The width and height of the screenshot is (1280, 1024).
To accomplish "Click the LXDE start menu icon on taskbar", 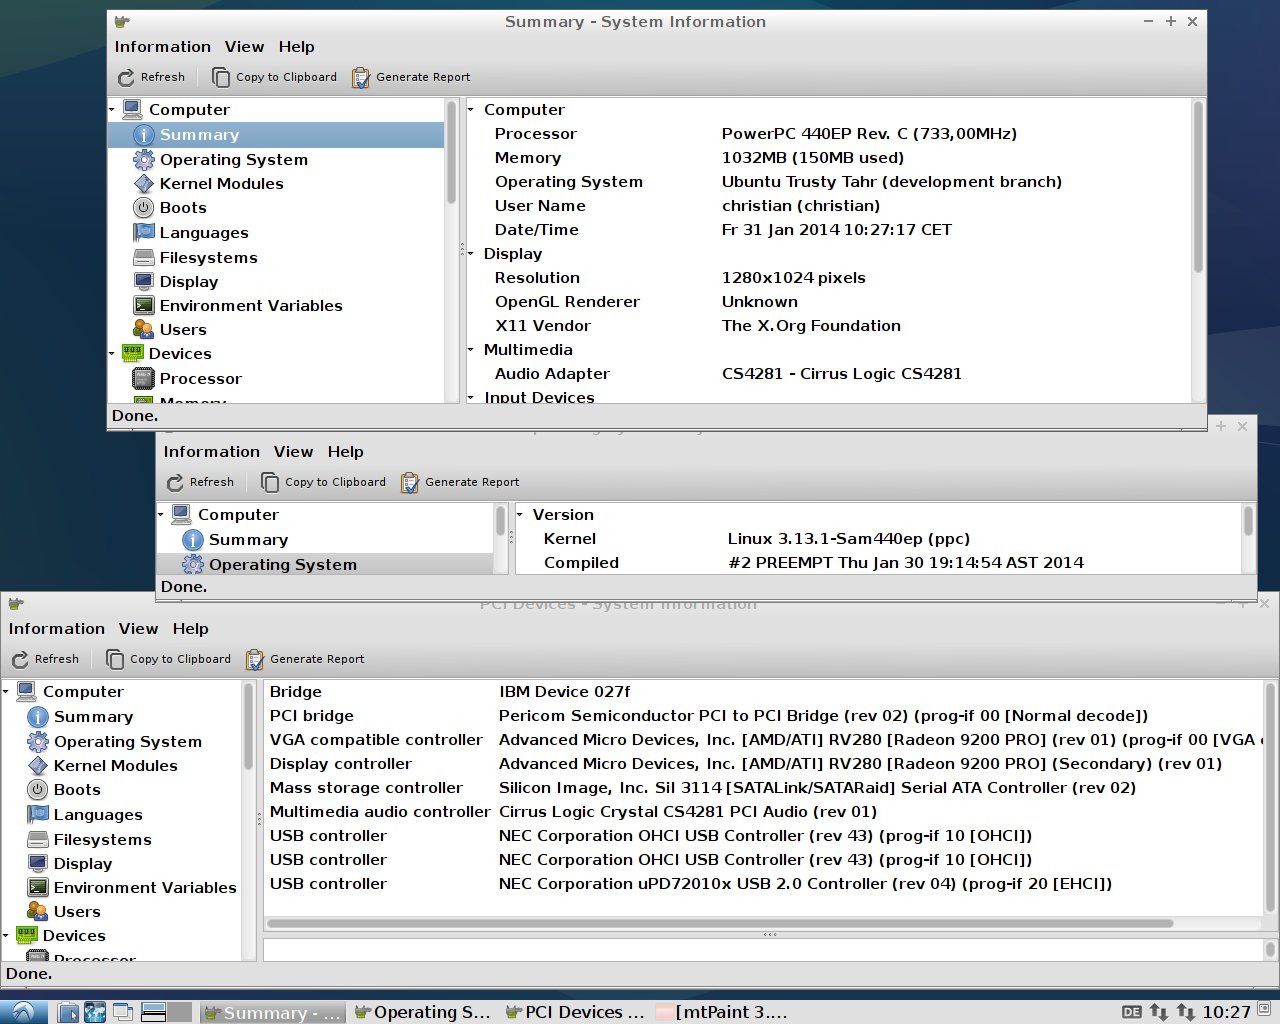I will pos(22,1012).
